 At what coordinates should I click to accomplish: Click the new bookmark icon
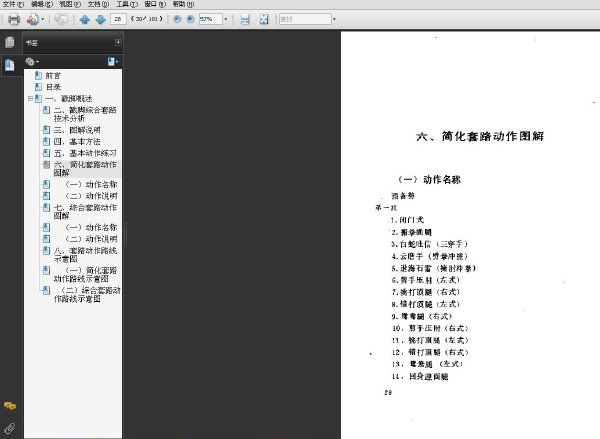pos(112,62)
